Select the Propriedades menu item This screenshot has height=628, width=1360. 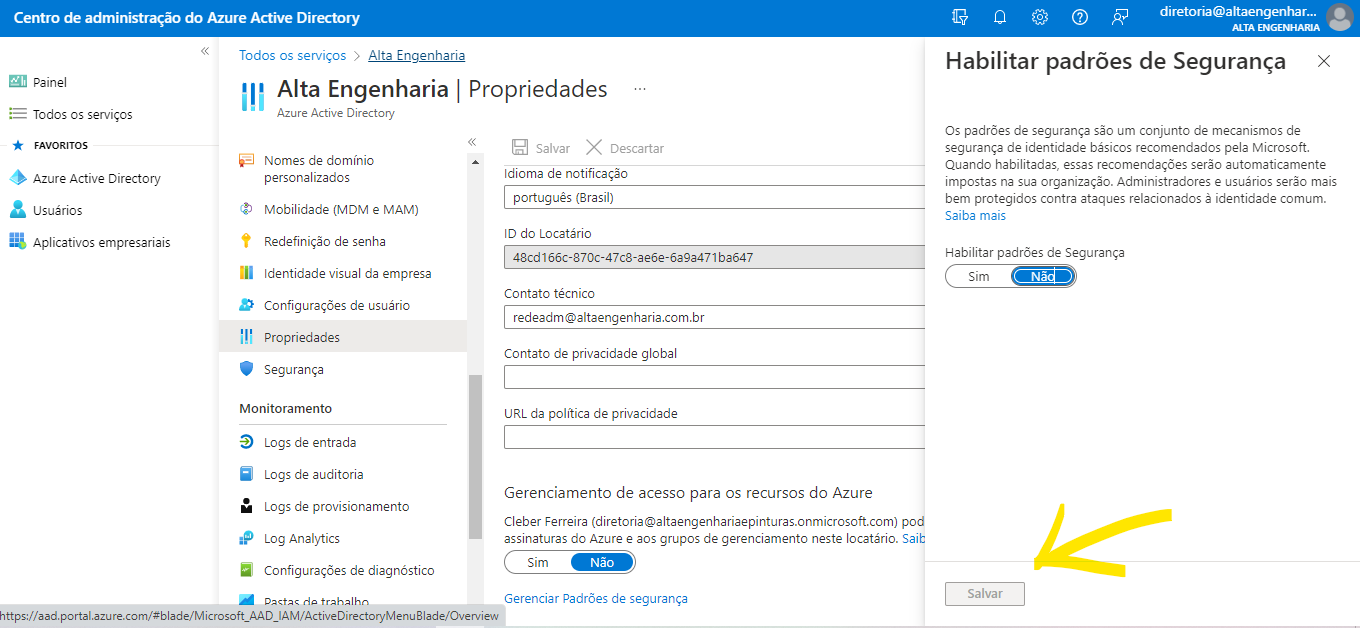pyautogui.click(x=343, y=337)
